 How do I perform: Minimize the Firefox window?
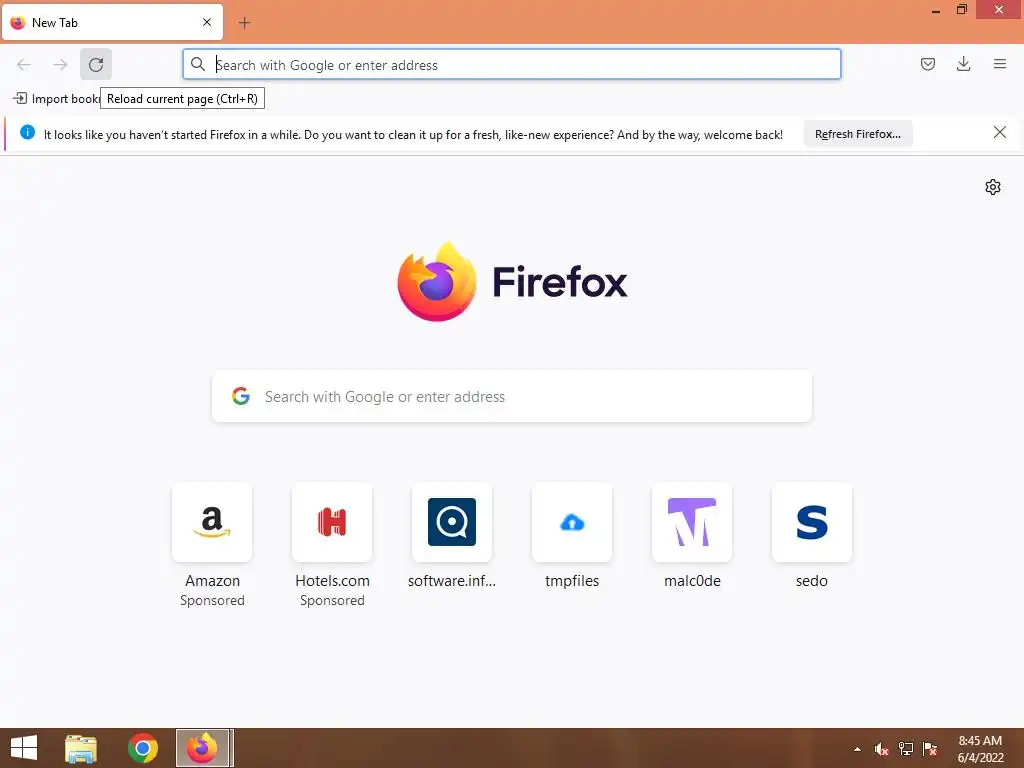coord(936,10)
